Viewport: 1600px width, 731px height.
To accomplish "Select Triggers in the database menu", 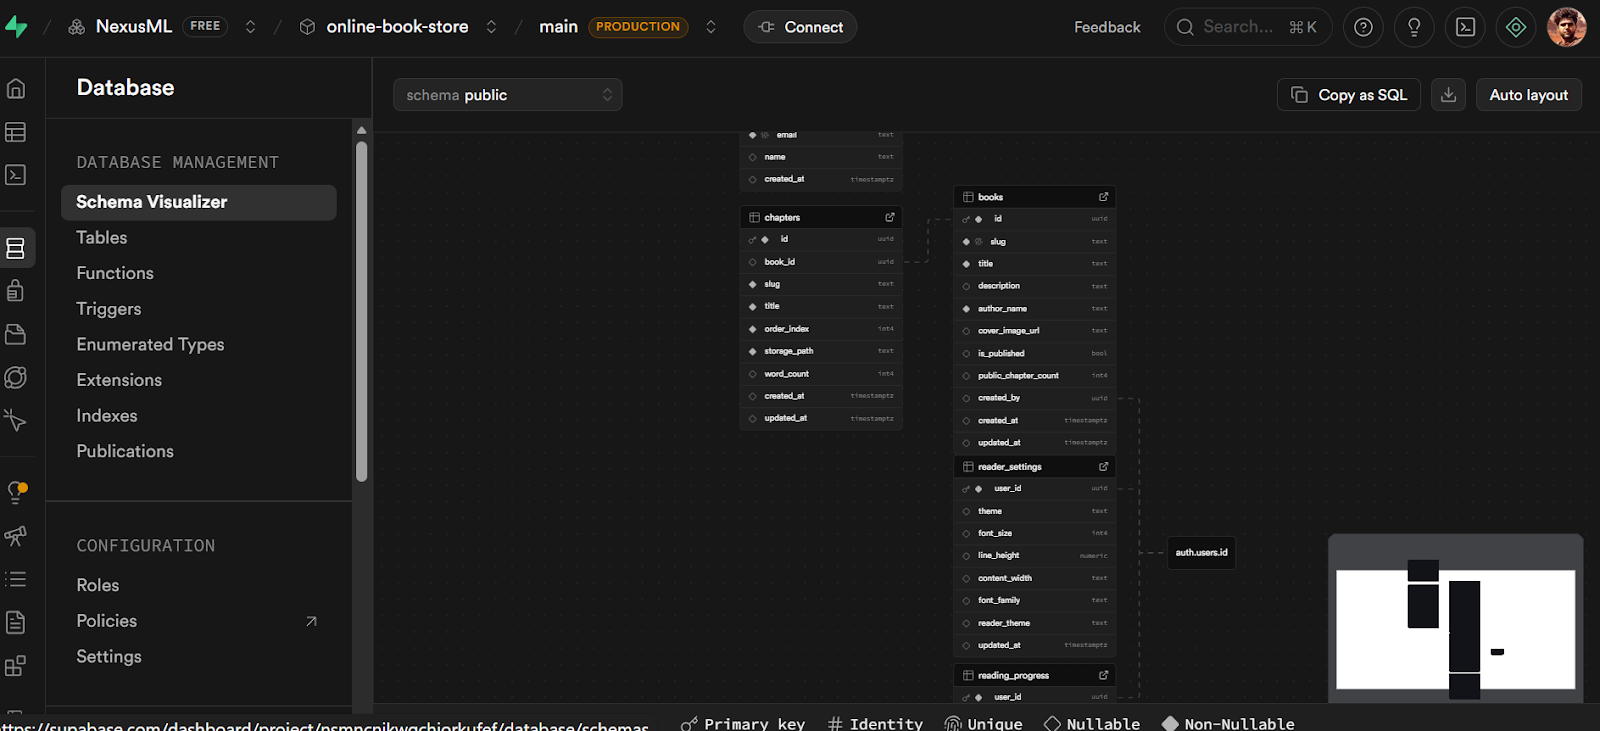I will point(109,309).
